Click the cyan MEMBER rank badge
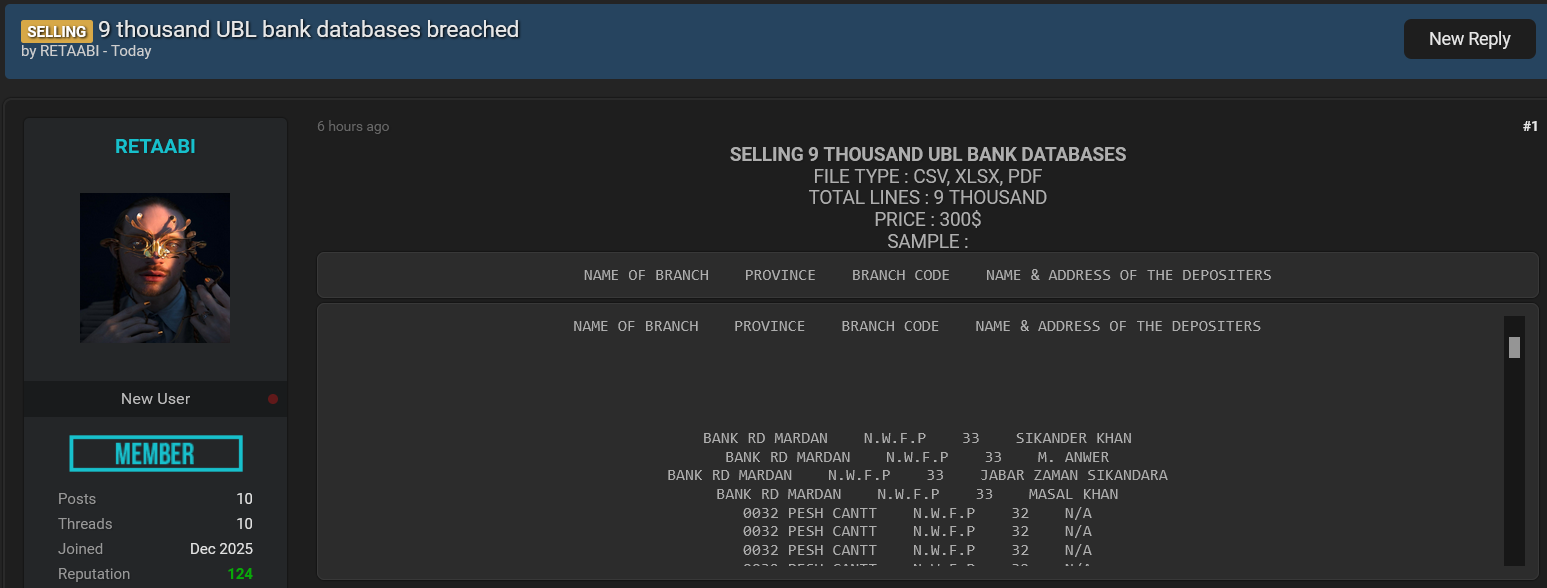Viewport: 1547px width, 588px height. pos(155,454)
